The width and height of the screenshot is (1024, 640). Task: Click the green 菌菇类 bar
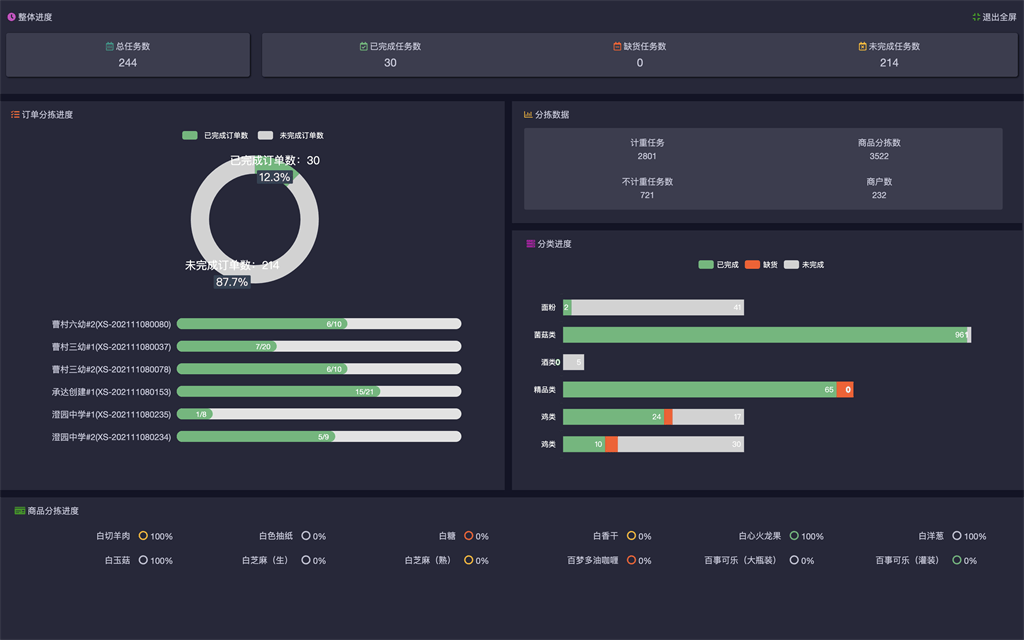tap(760, 335)
